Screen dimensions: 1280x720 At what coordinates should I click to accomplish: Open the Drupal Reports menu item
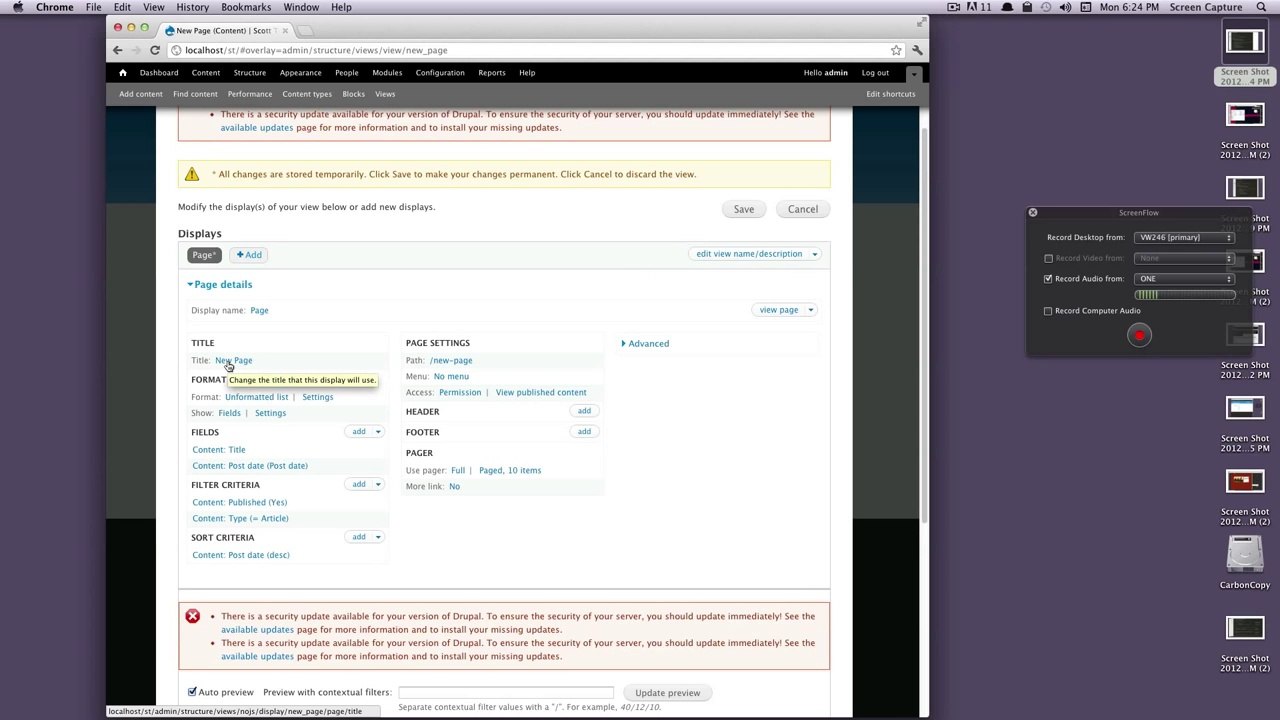tap(492, 73)
